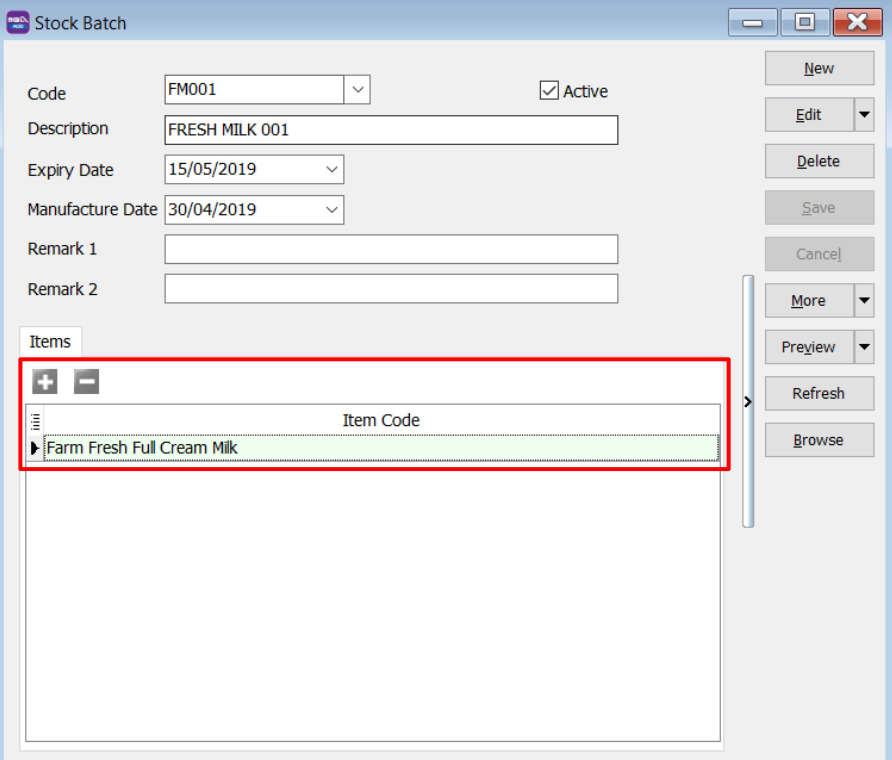
Task: Click the grid column chooser icon
Action: pos(35,421)
